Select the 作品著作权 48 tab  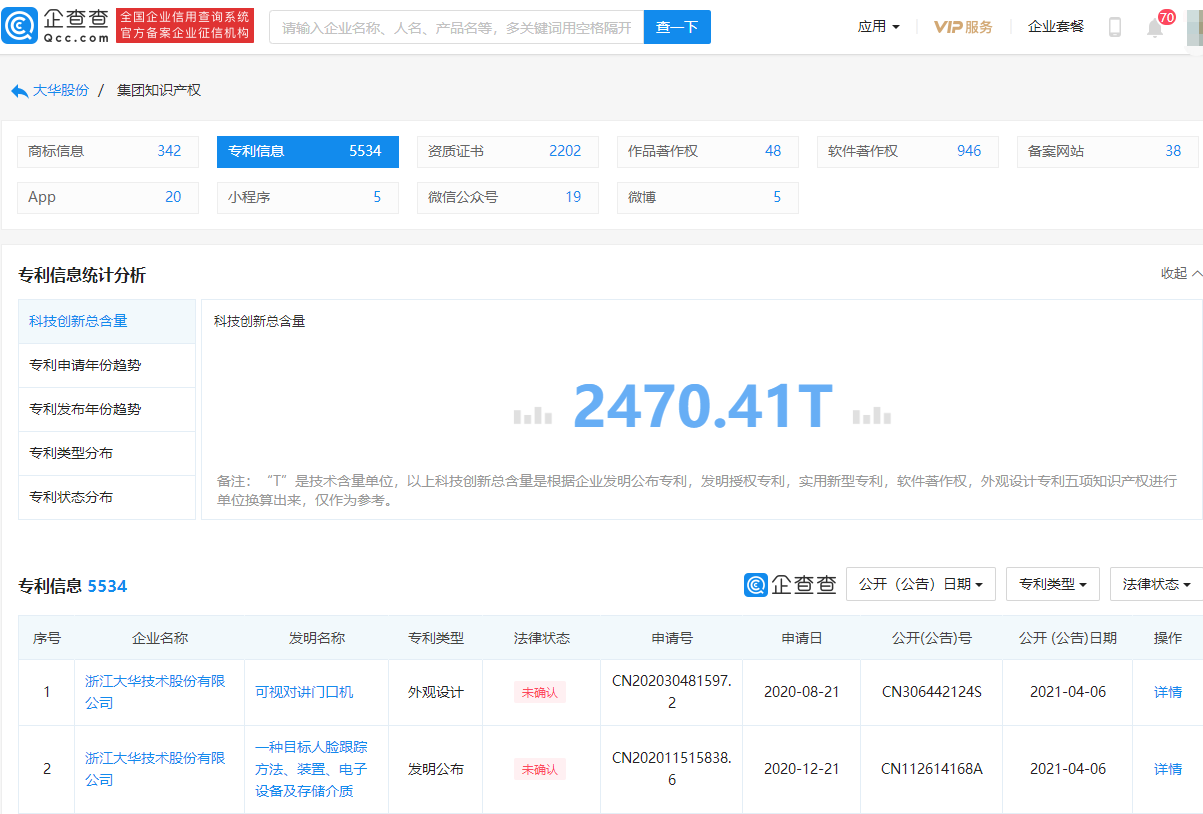pos(708,151)
